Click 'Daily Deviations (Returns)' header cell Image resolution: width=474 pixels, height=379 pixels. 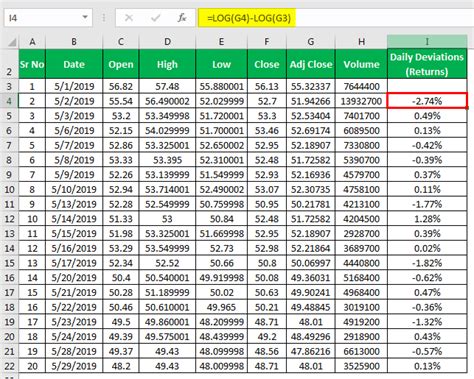tap(427, 64)
